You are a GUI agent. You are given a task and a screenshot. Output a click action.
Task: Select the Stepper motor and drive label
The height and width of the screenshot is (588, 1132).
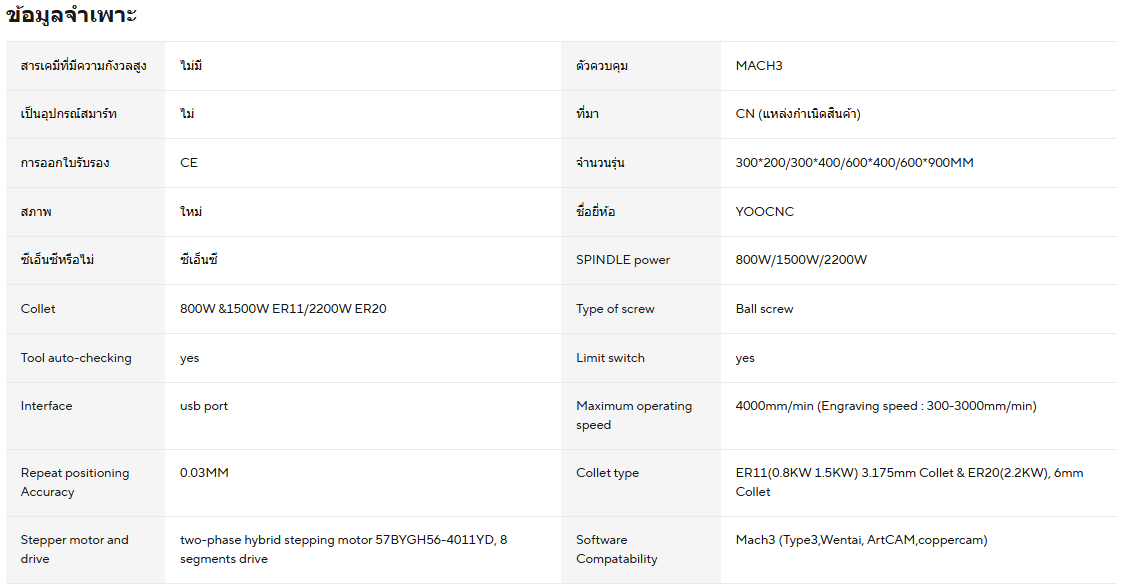74,549
